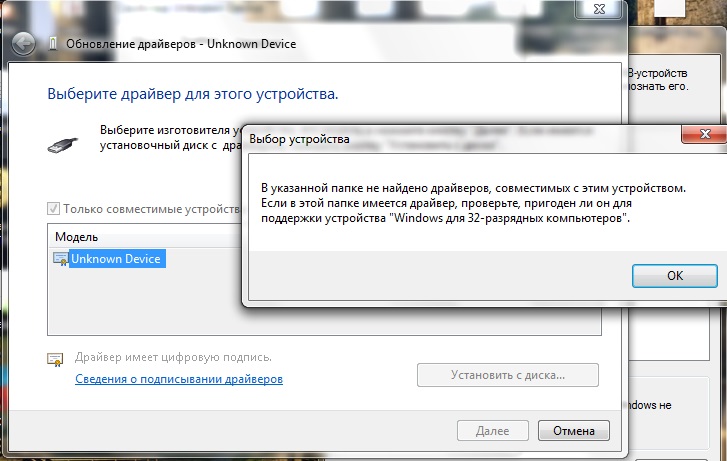This screenshot has height=461, width=727.
Task: Click the Выбор устройства dialog title bar
Action: pos(450,139)
